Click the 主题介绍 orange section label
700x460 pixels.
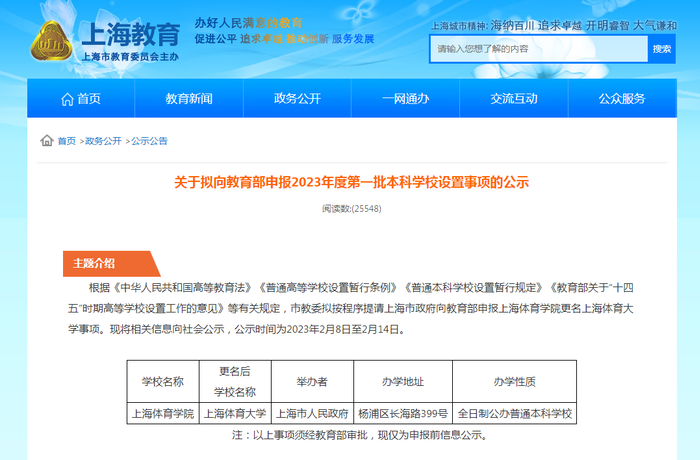(111, 263)
